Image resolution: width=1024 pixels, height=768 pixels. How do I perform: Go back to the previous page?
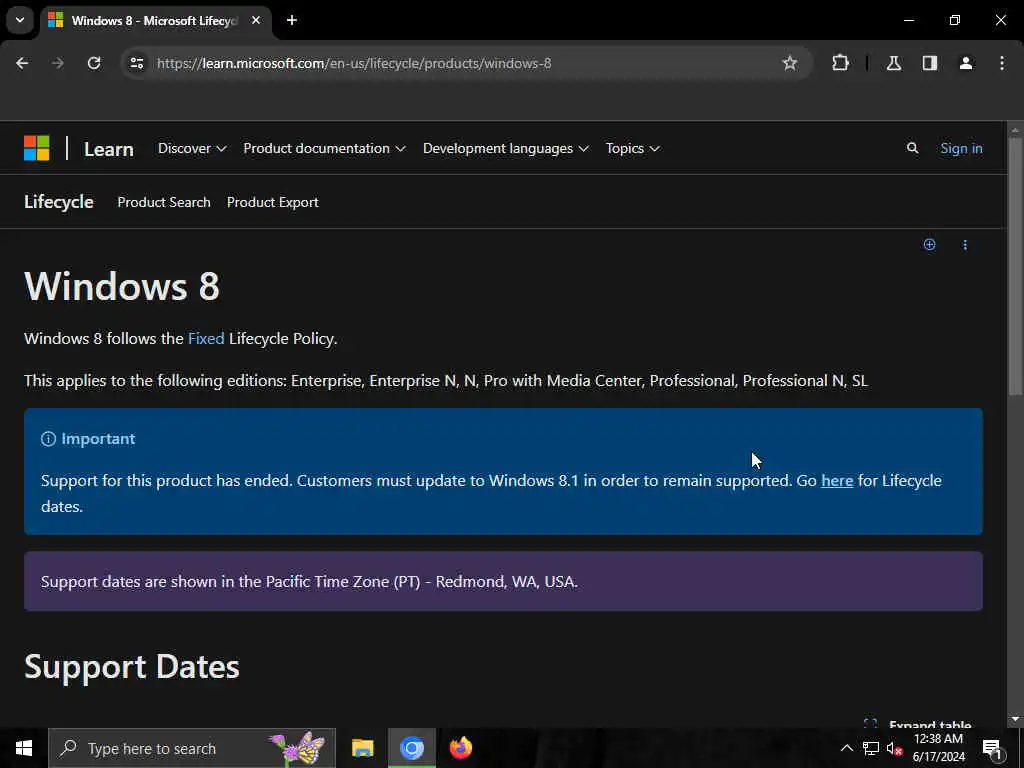(22, 63)
